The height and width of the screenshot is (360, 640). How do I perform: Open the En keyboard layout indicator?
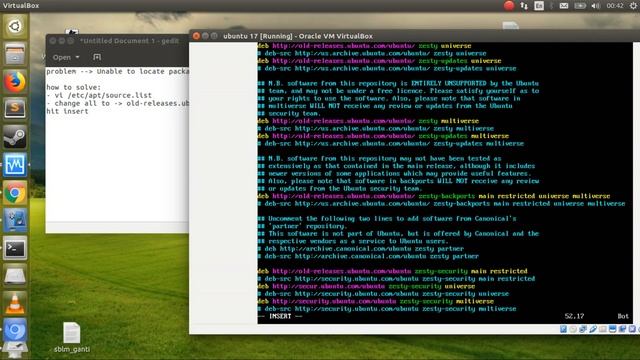539,6
